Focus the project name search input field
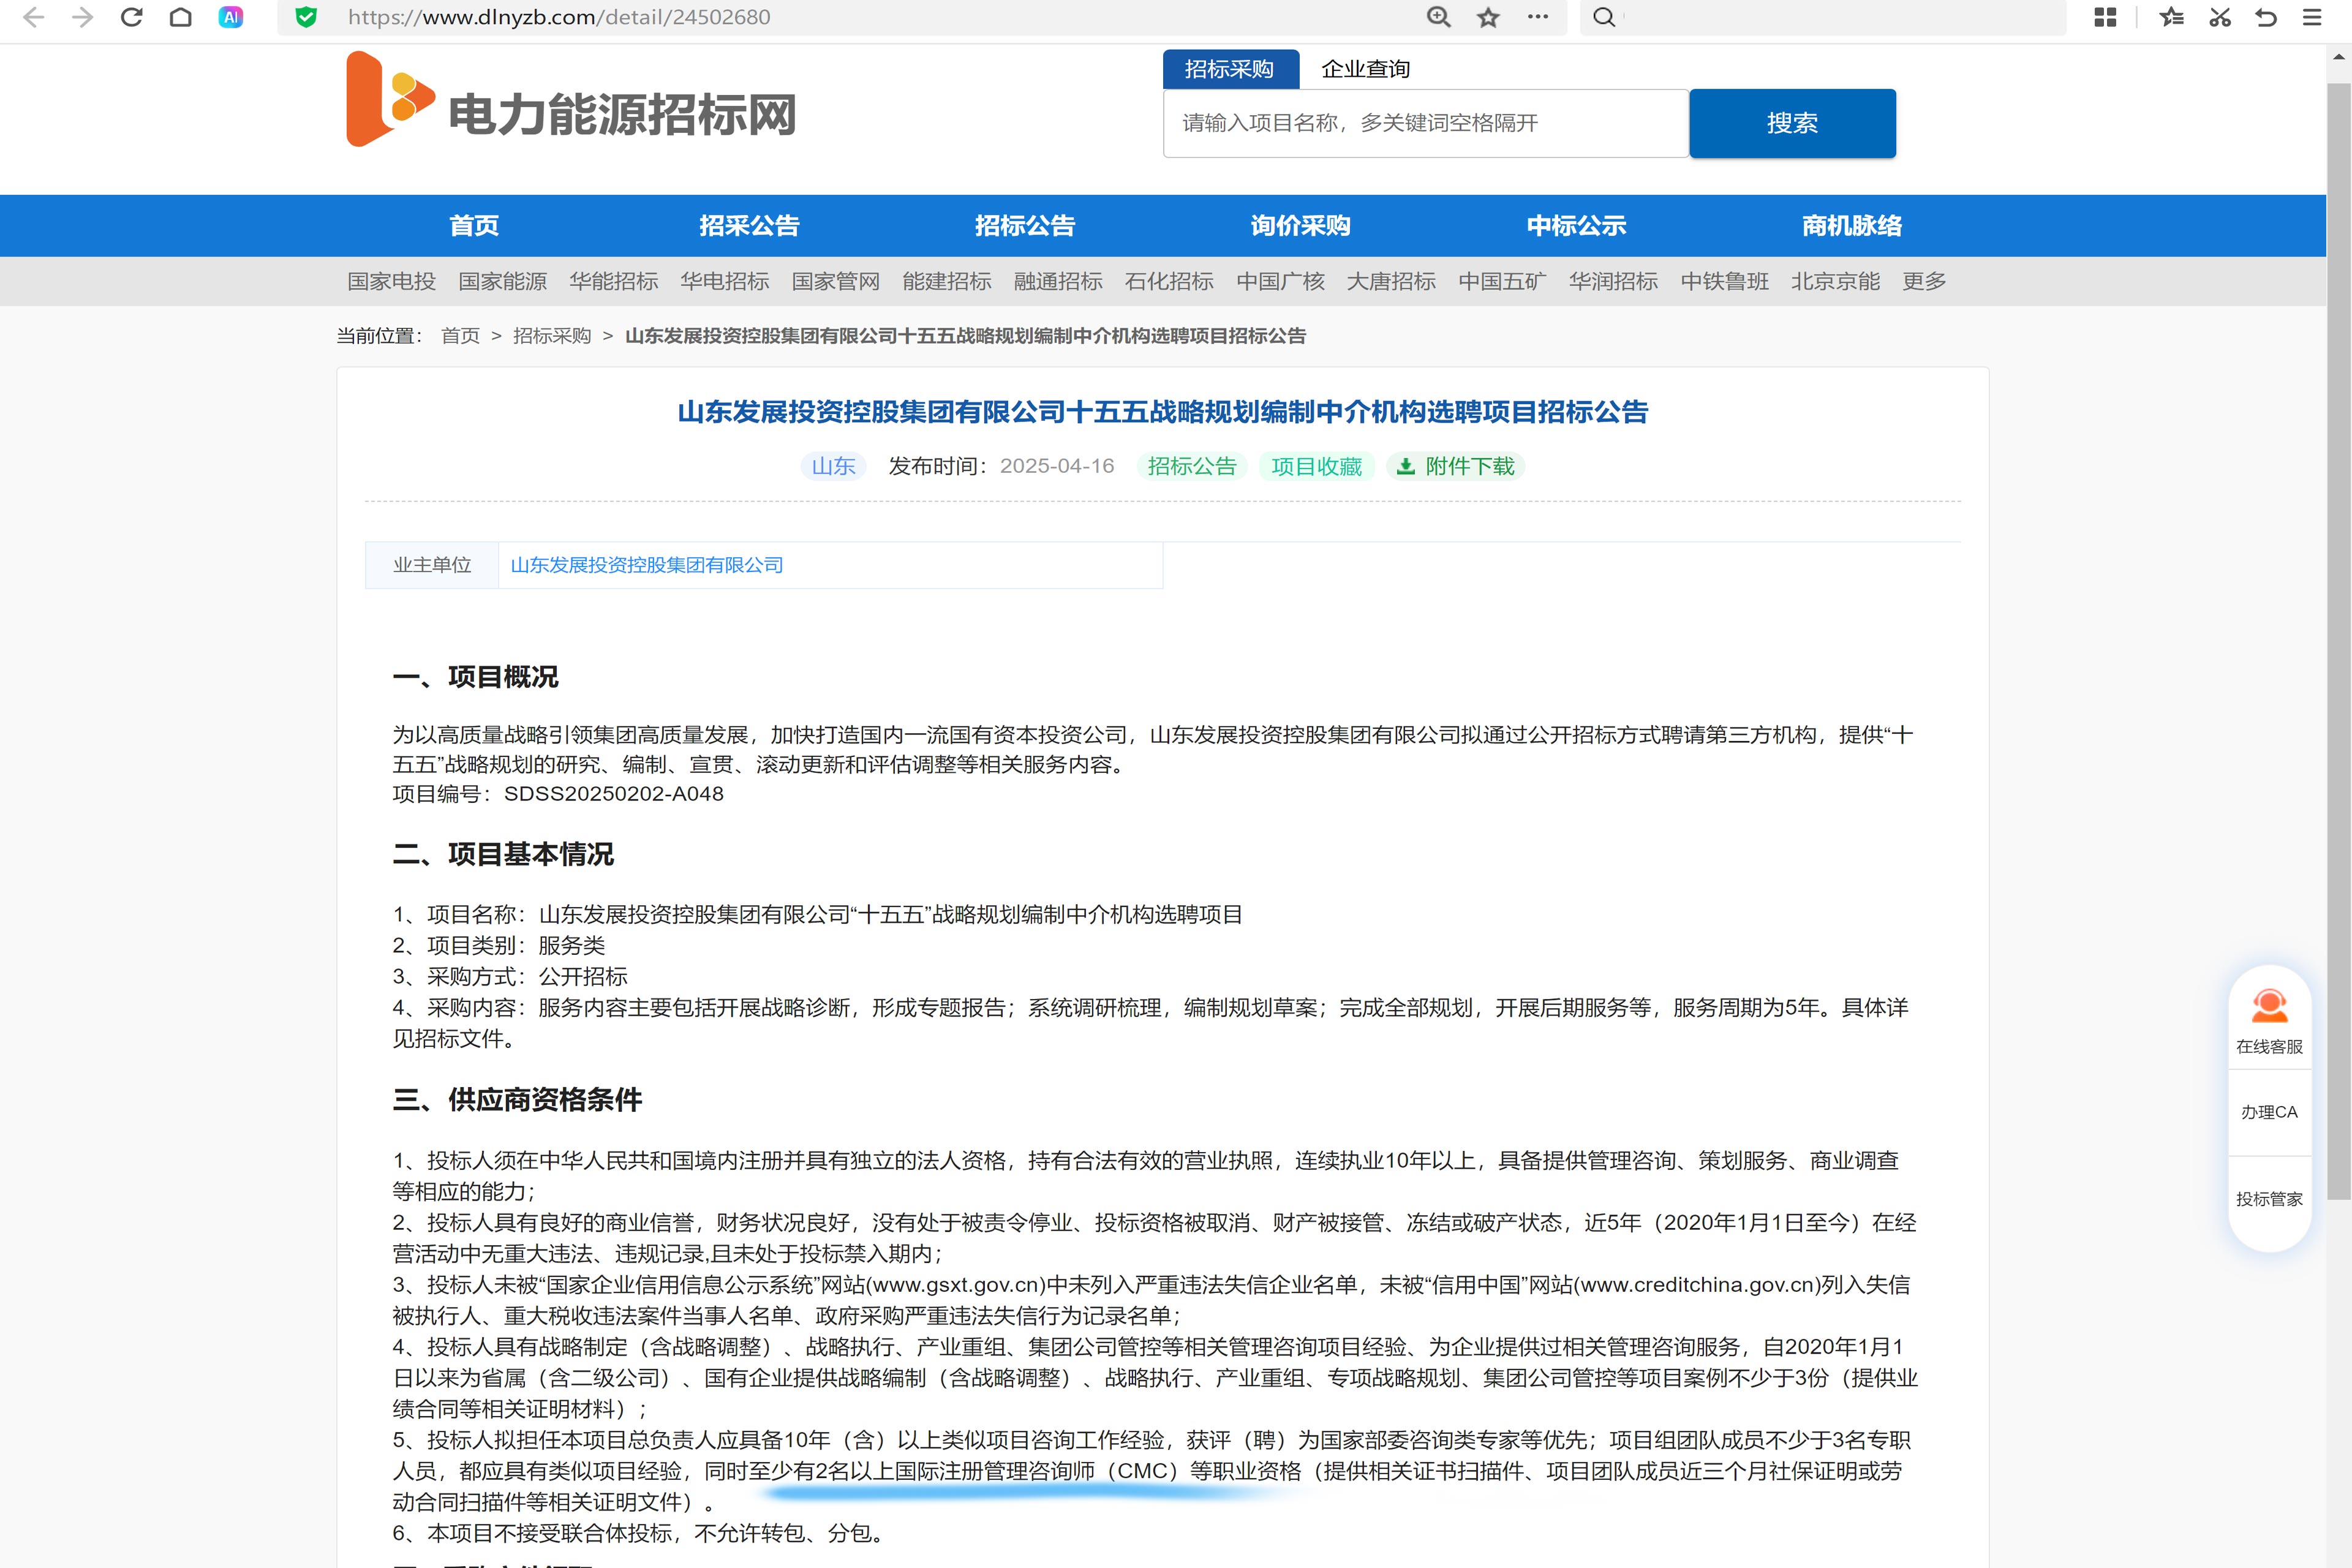The width and height of the screenshot is (2352, 1568). 1425,123
